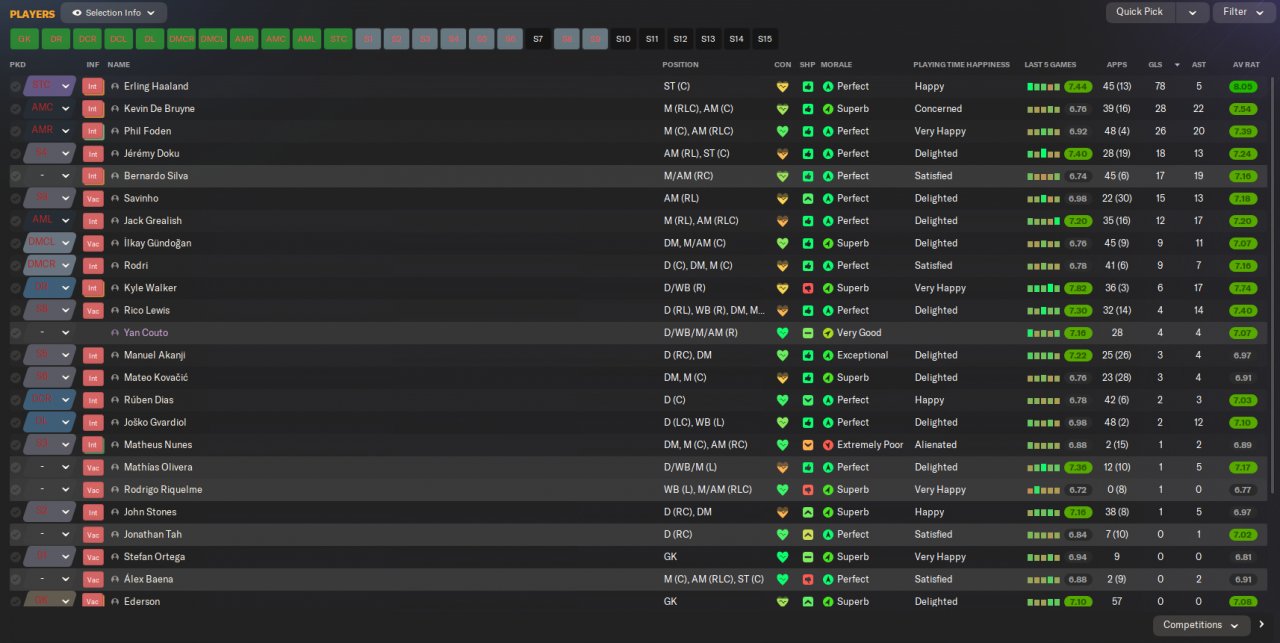Sort by the AV RAT column header

click(x=1245, y=65)
